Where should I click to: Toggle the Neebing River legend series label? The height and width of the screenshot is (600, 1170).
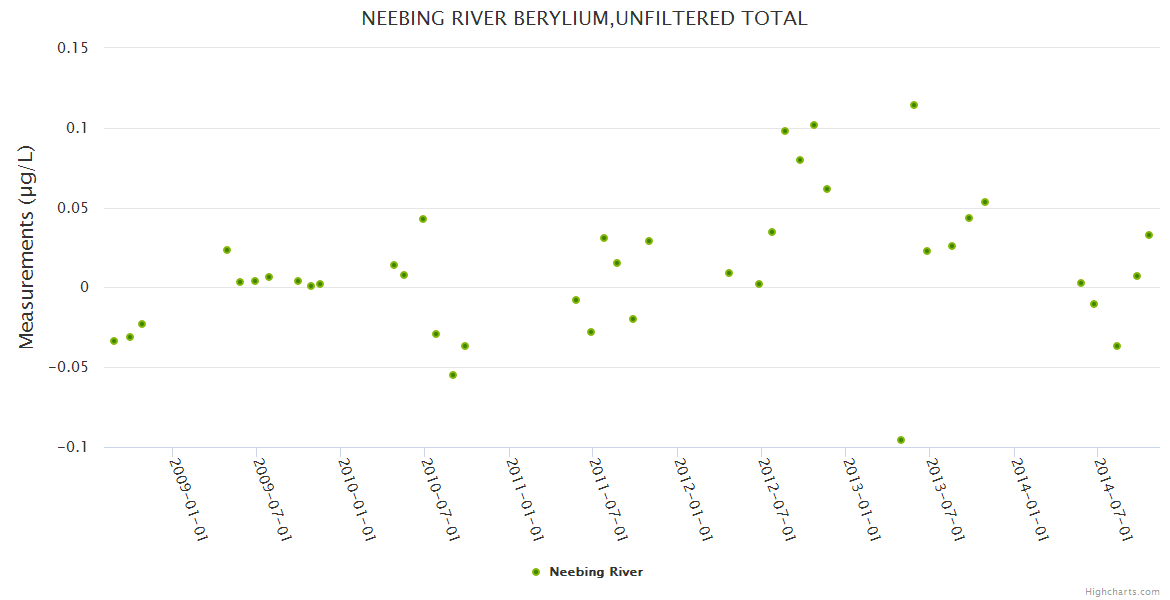(x=596, y=572)
